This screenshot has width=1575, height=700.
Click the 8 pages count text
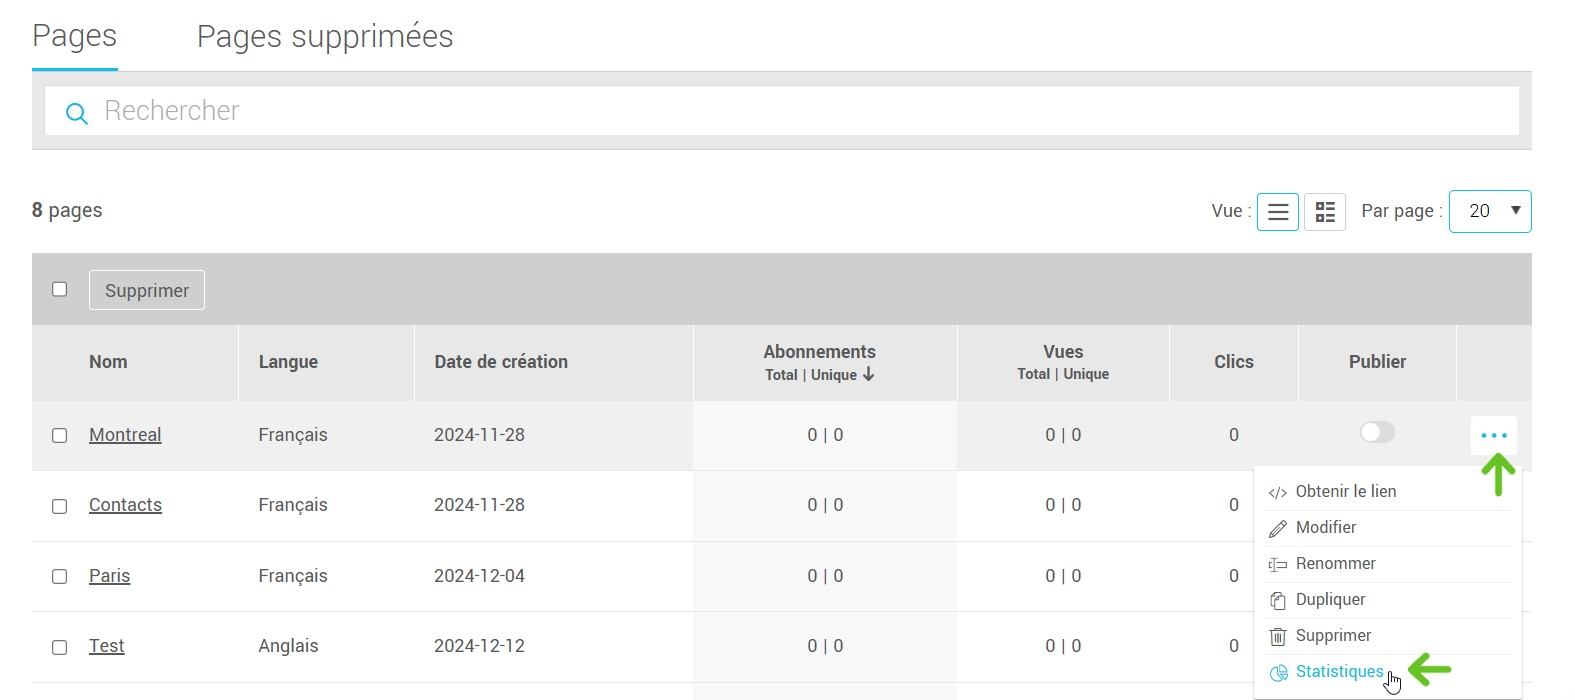pyautogui.click(x=67, y=210)
